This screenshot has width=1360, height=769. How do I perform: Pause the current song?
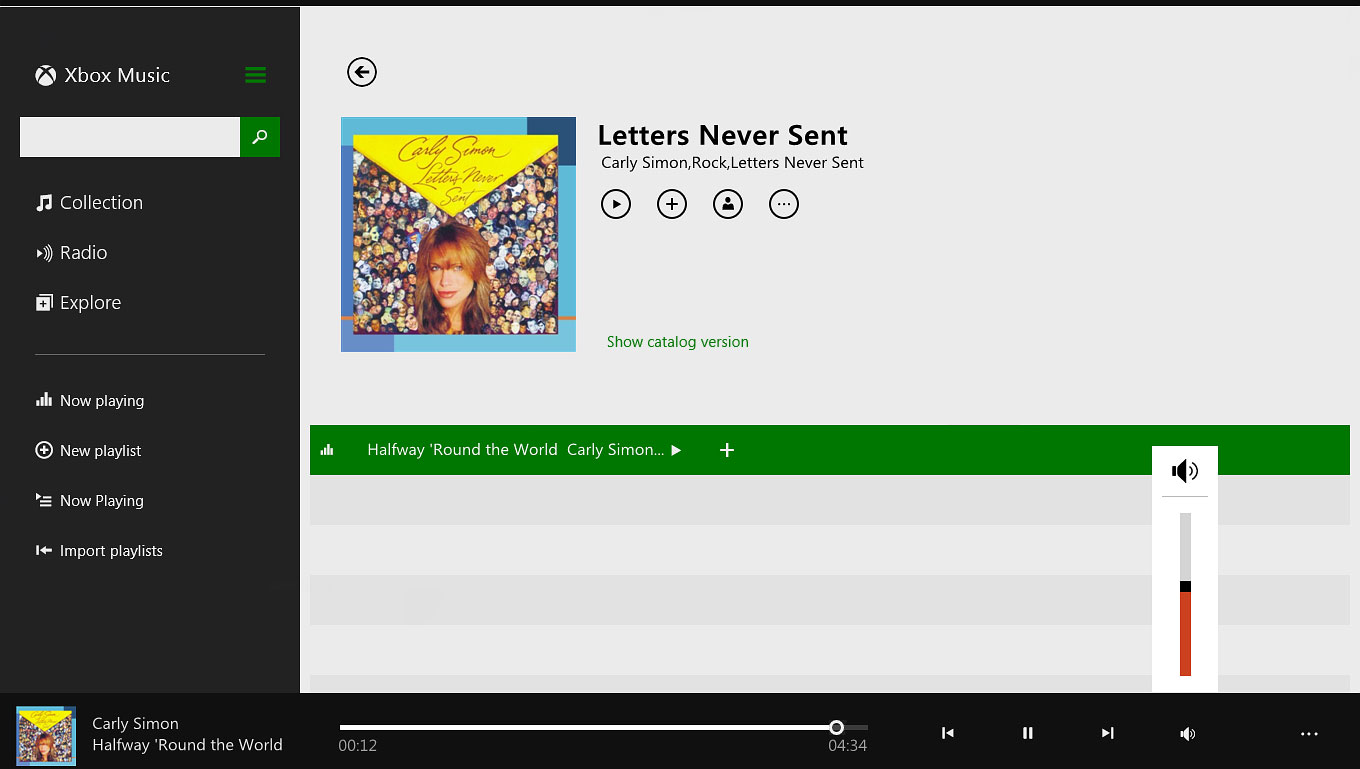(x=1027, y=733)
